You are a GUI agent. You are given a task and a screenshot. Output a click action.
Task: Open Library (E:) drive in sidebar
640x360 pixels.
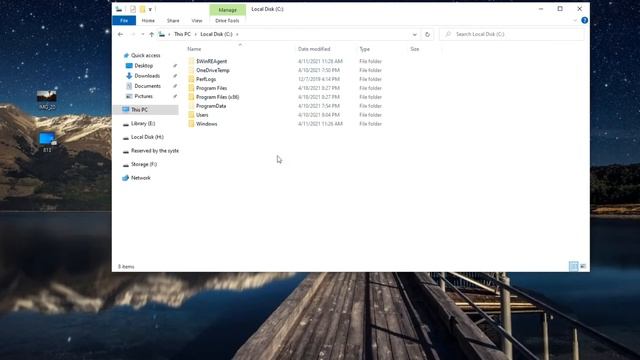(x=143, y=123)
